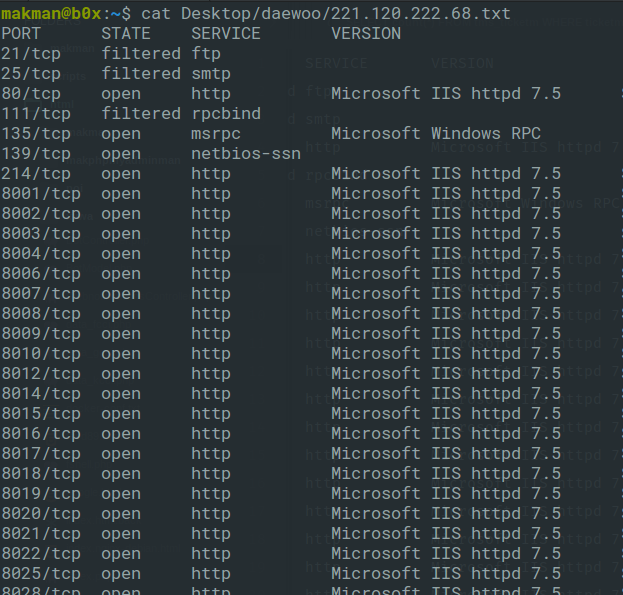Click the cat command in the prompt line
Screen dimensions: 623x595
click(x=156, y=13)
